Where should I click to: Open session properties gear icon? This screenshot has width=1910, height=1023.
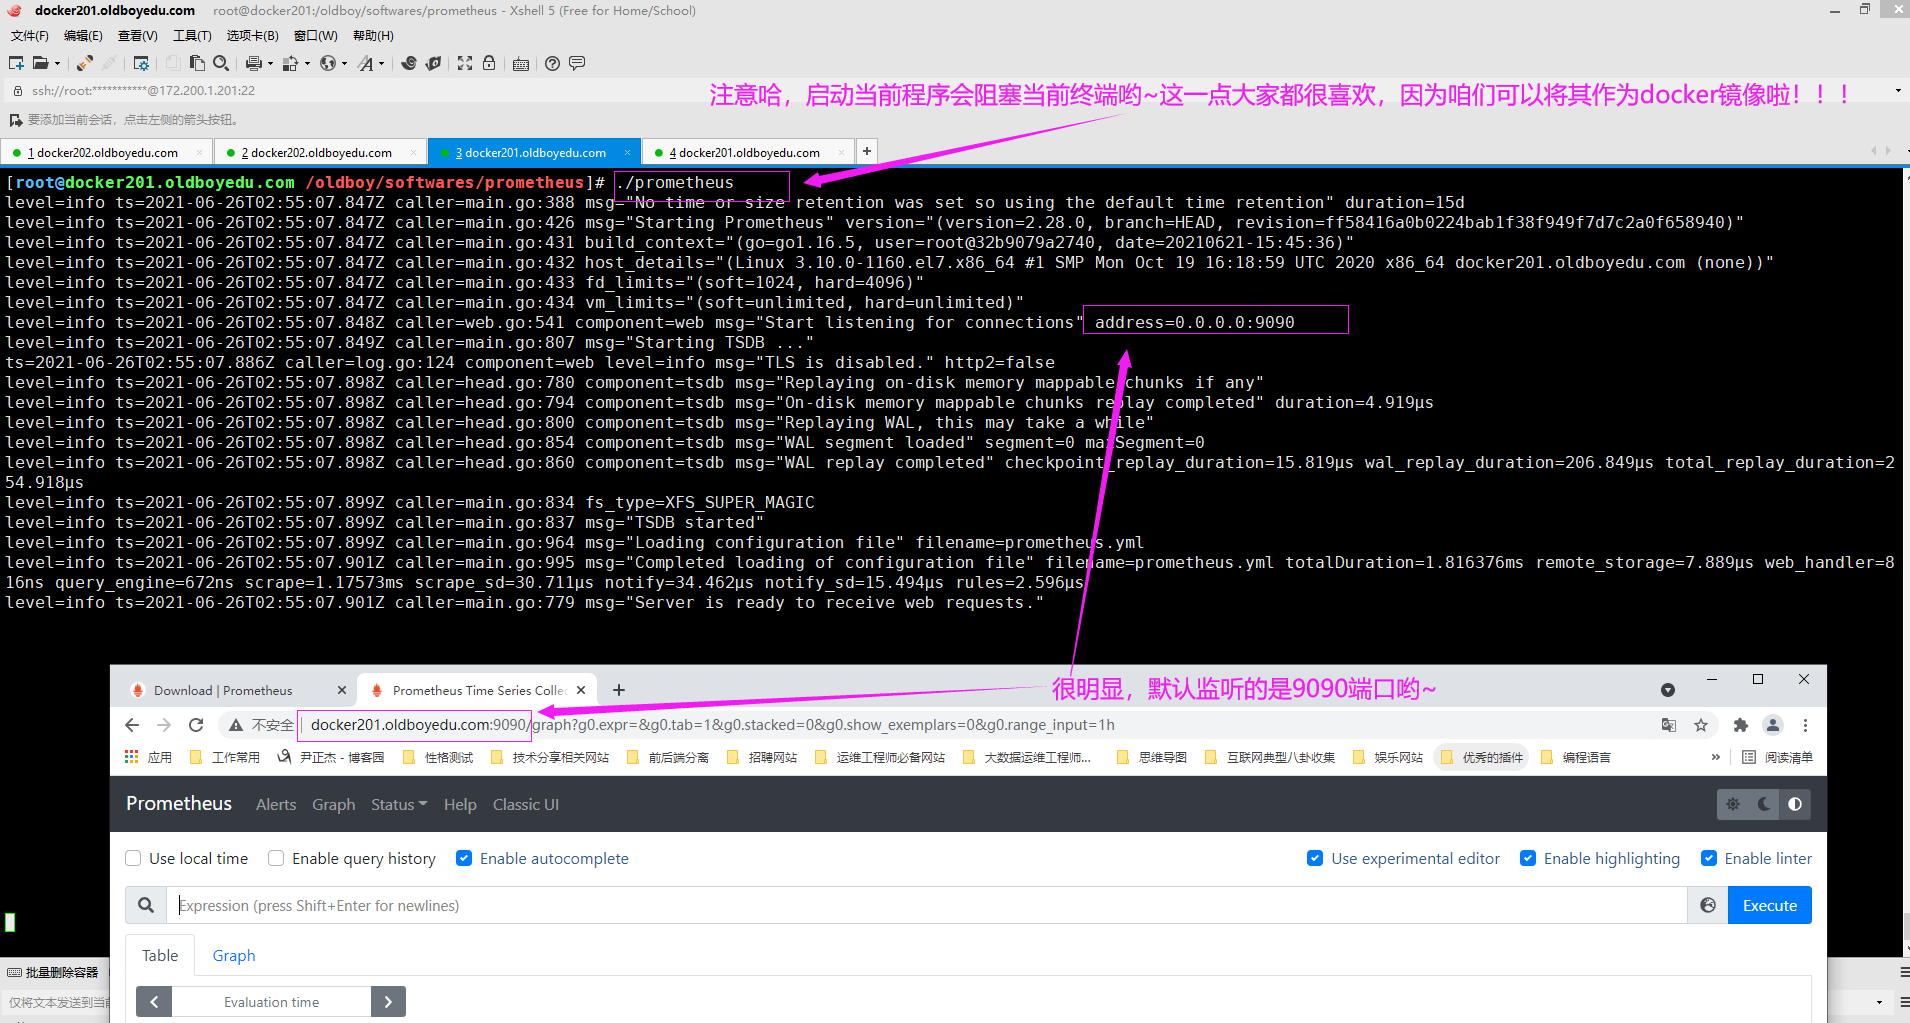point(141,63)
